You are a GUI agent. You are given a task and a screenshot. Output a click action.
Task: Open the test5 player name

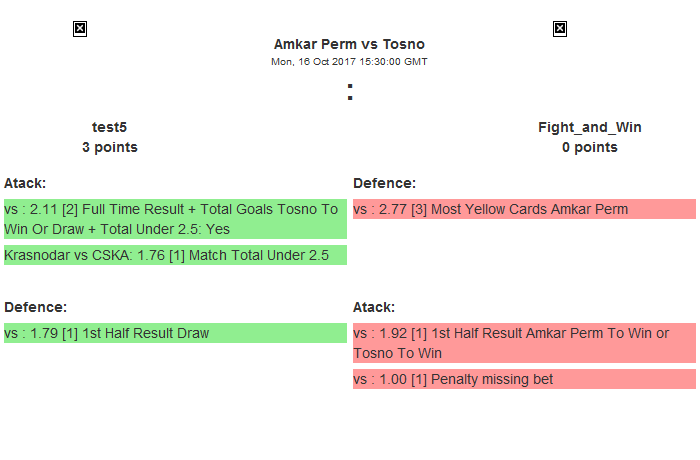point(110,127)
